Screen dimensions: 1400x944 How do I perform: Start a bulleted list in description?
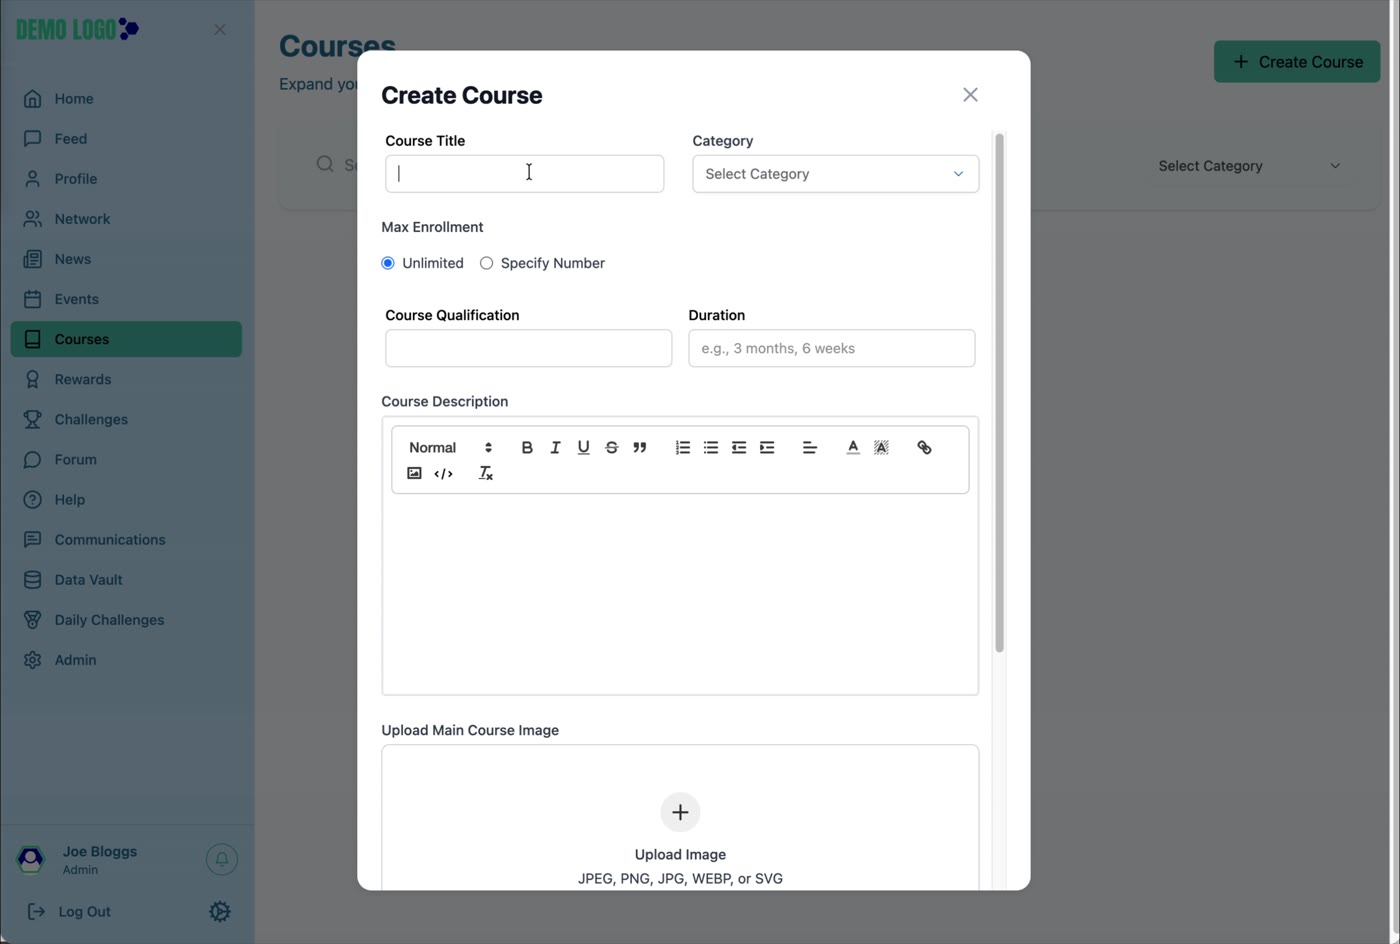[710, 447]
